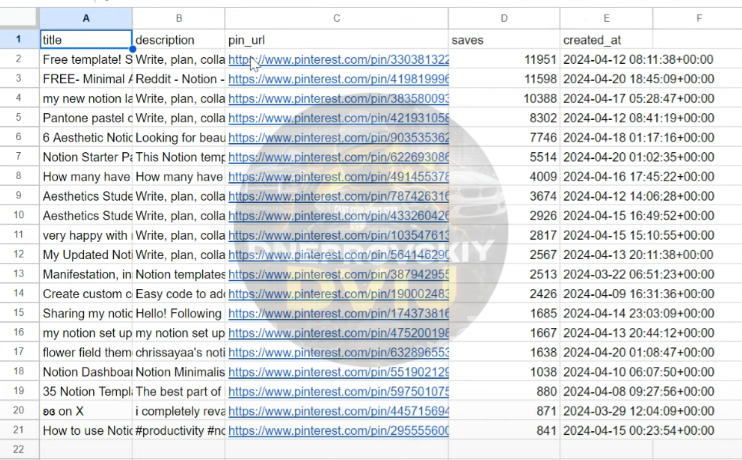Screen dimensions: 742x460
Task: Select column D header
Action: pos(504,18)
